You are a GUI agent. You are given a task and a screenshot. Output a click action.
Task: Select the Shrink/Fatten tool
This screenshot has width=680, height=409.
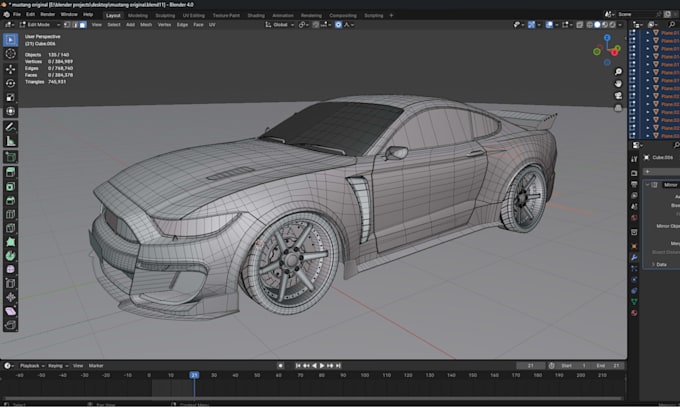[x=10, y=298]
